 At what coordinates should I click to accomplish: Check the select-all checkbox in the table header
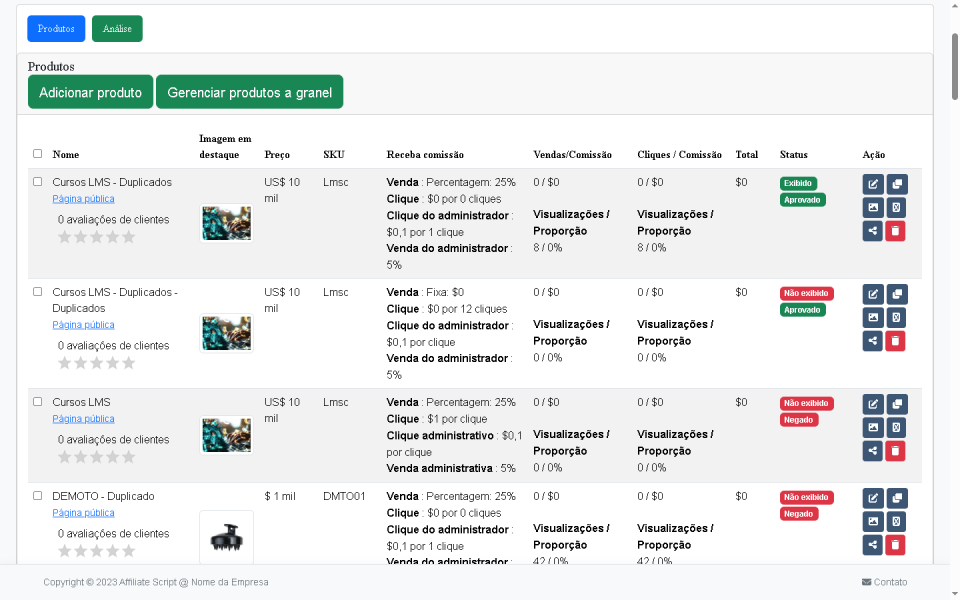[37, 153]
